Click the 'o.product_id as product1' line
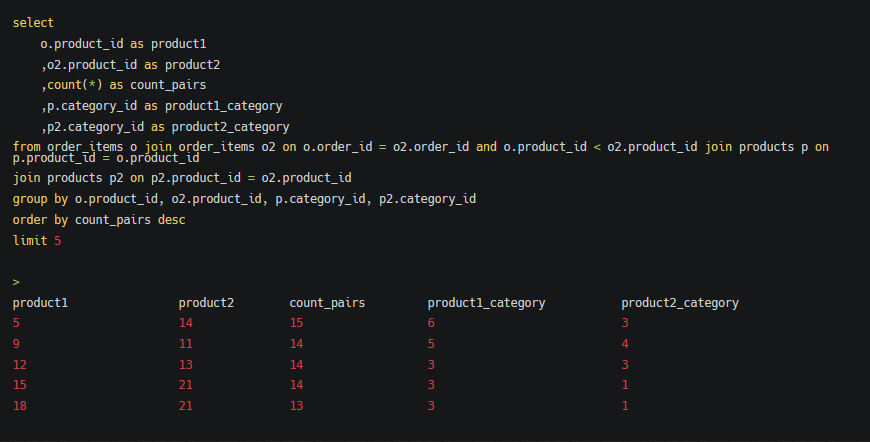The width and height of the screenshot is (870, 442). tap(122, 44)
